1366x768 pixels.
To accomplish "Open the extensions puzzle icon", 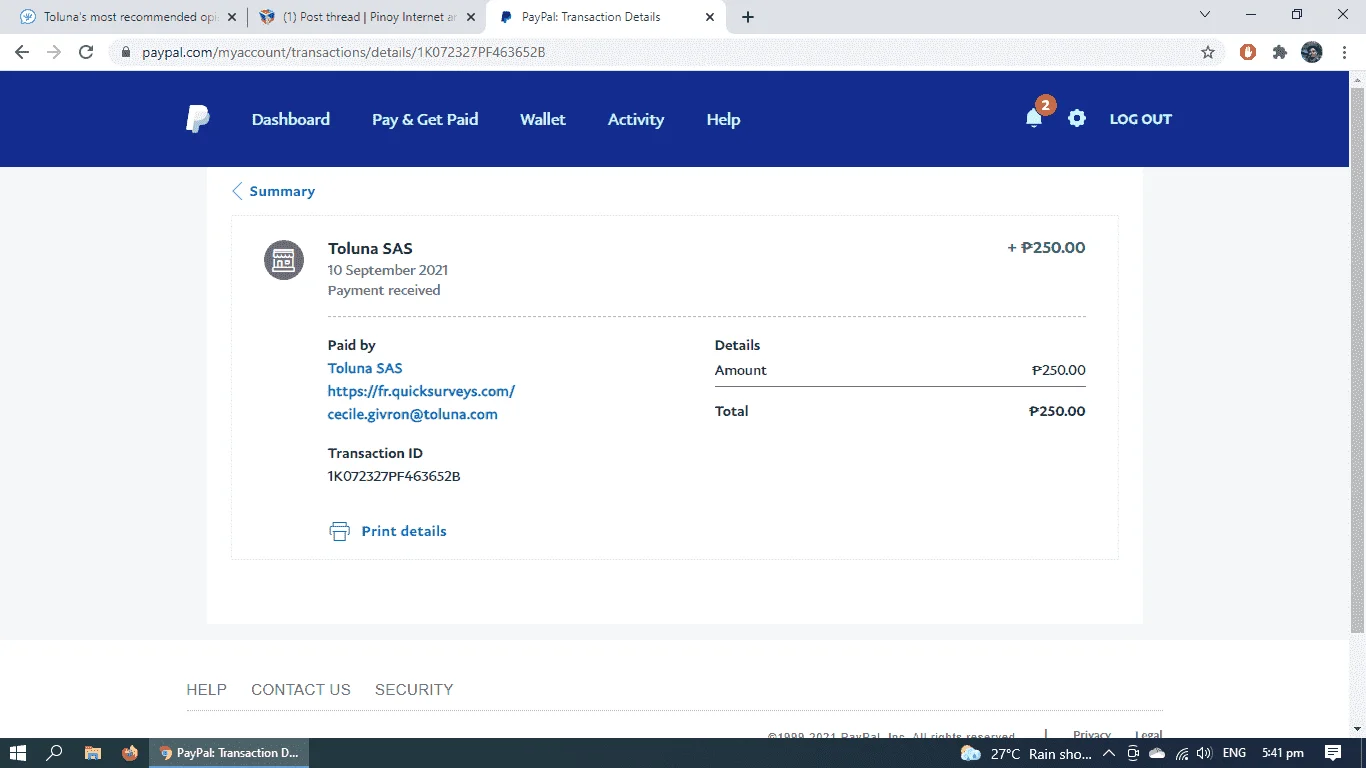I will click(1280, 52).
